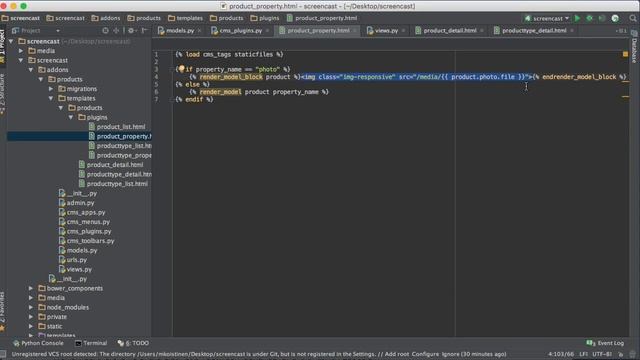Open the Favorites tool window on the left edge
This screenshot has width=640, height=360.
coord(2,310)
